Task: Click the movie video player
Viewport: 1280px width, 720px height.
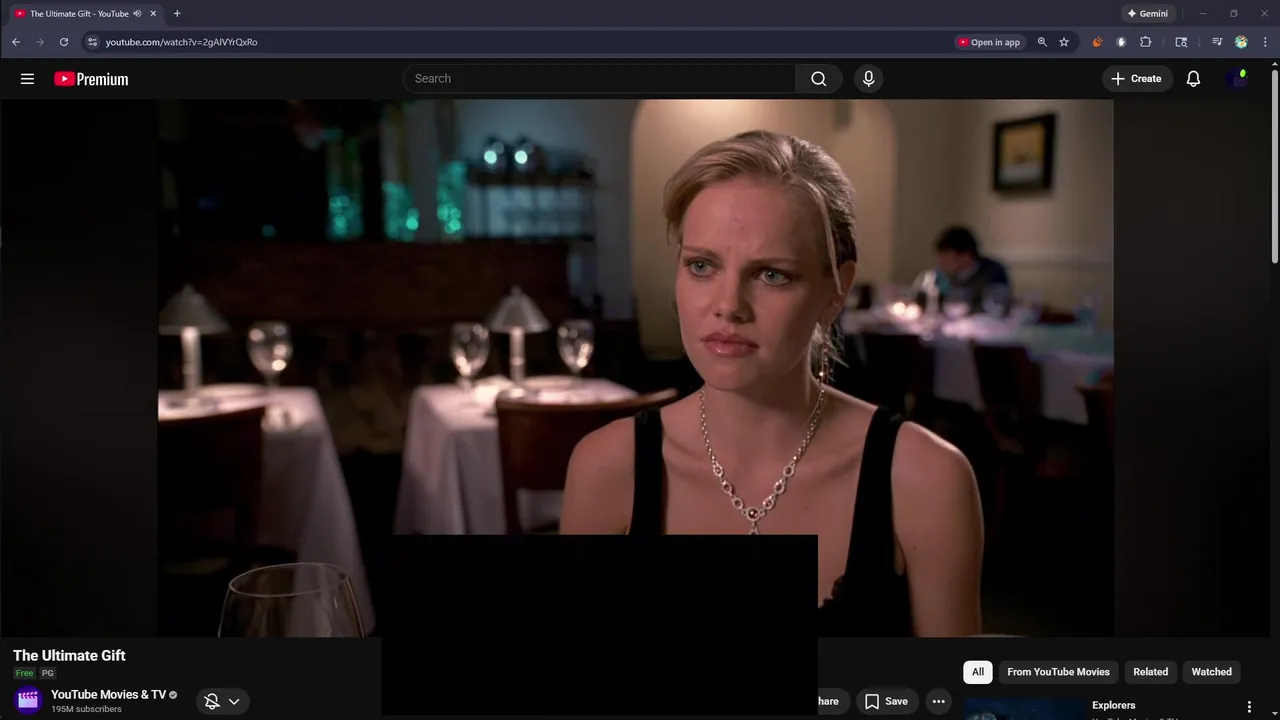Action: point(635,368)
